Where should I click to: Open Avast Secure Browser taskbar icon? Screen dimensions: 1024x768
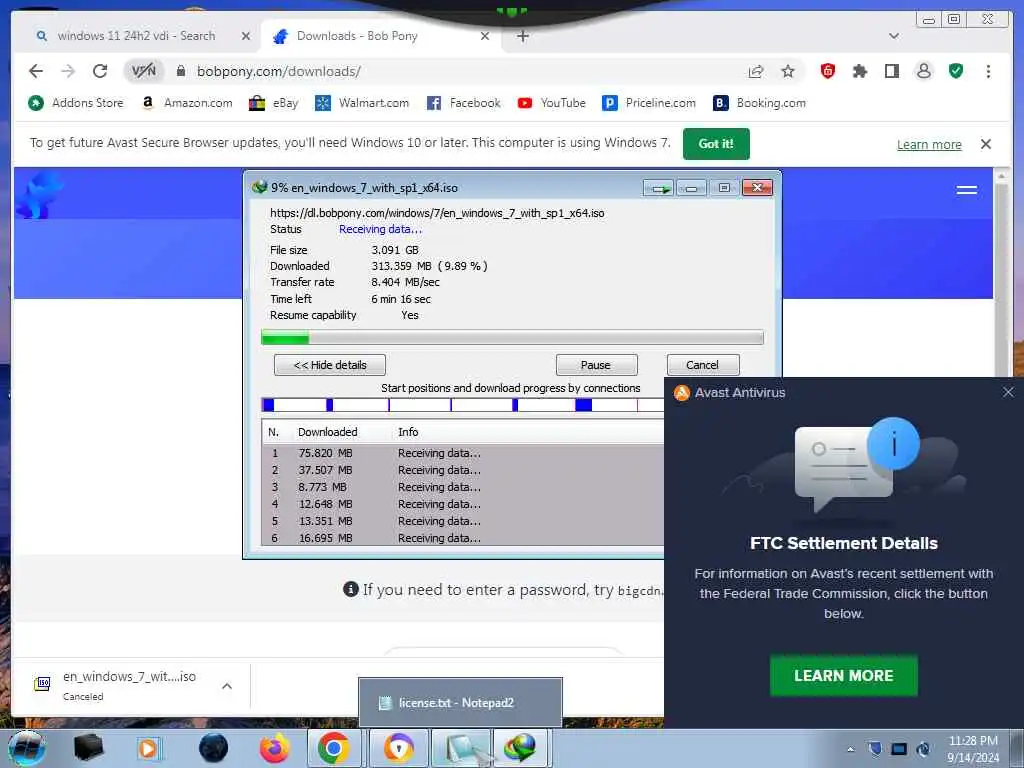pyautogui.click(x=398, y=748)
